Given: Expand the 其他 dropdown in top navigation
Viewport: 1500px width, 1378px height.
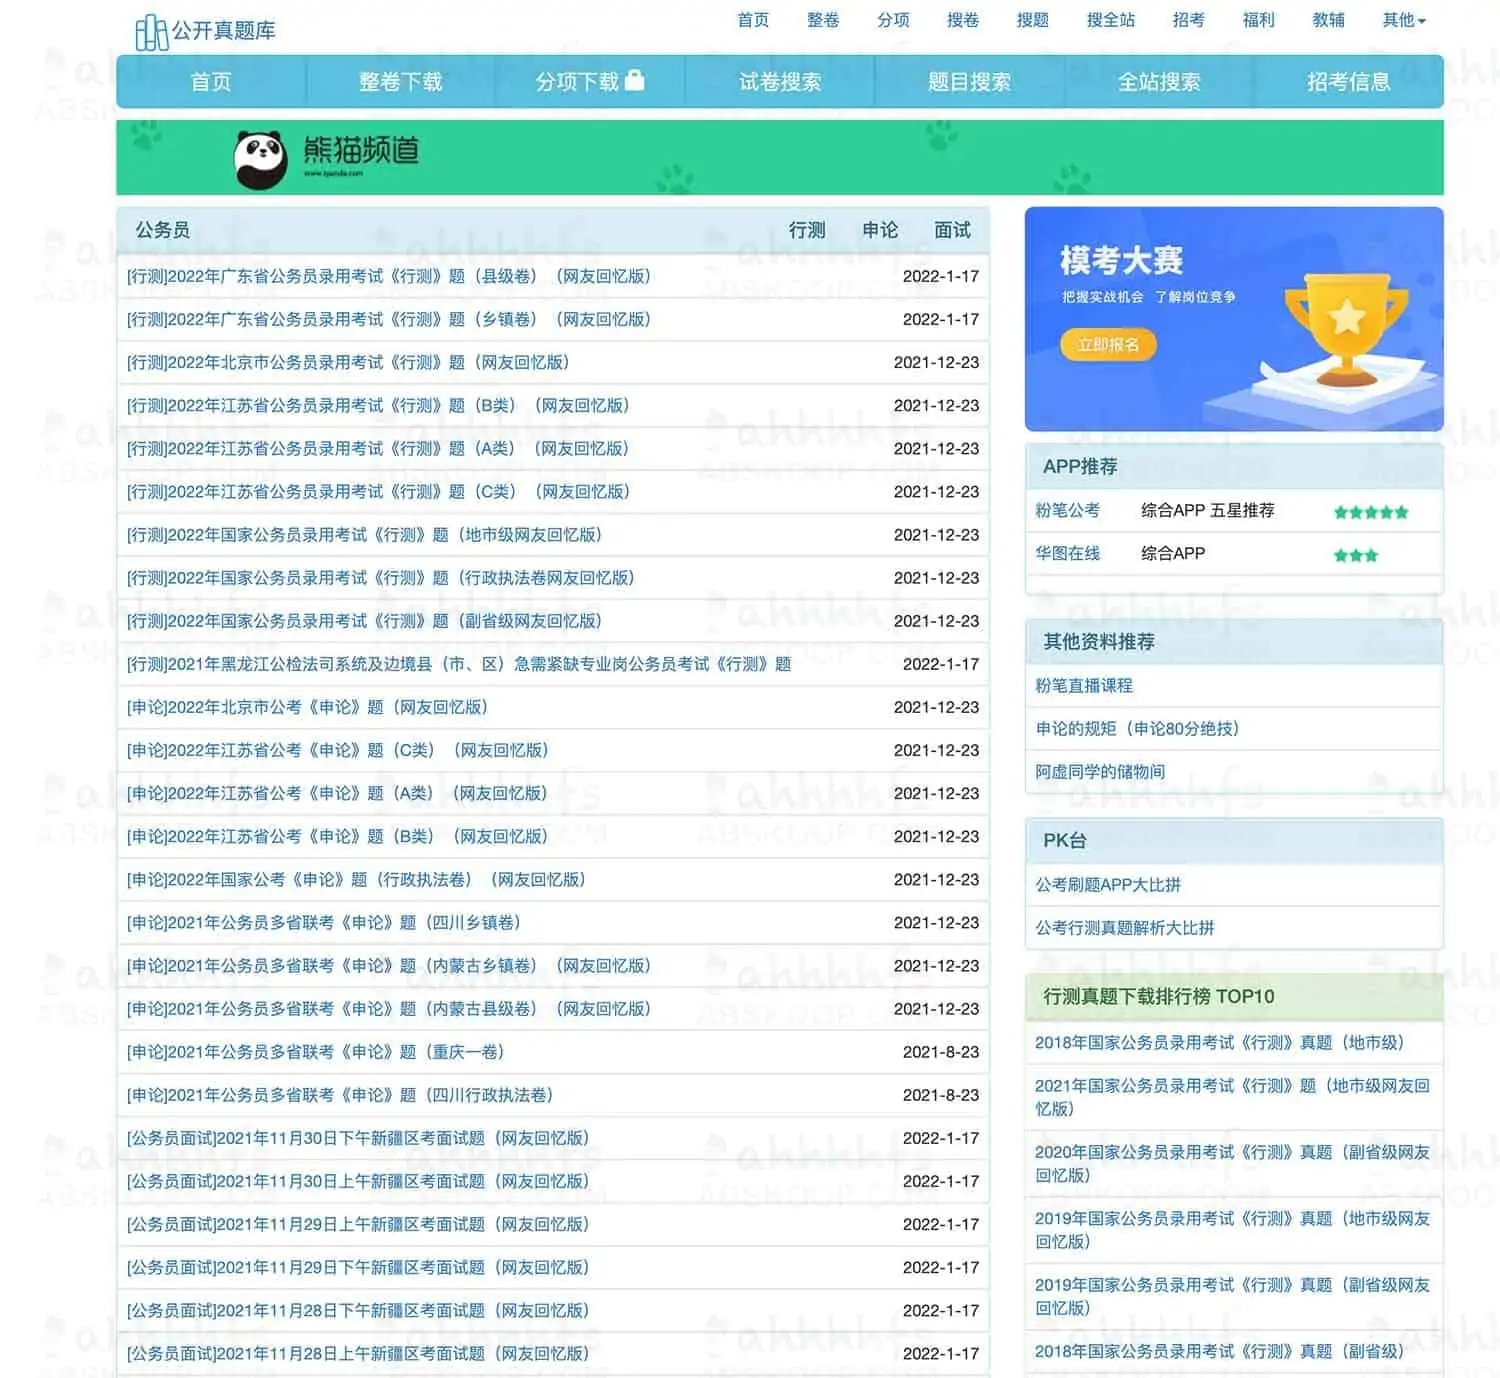Looking at the screenshot, I should point(1402,19).
